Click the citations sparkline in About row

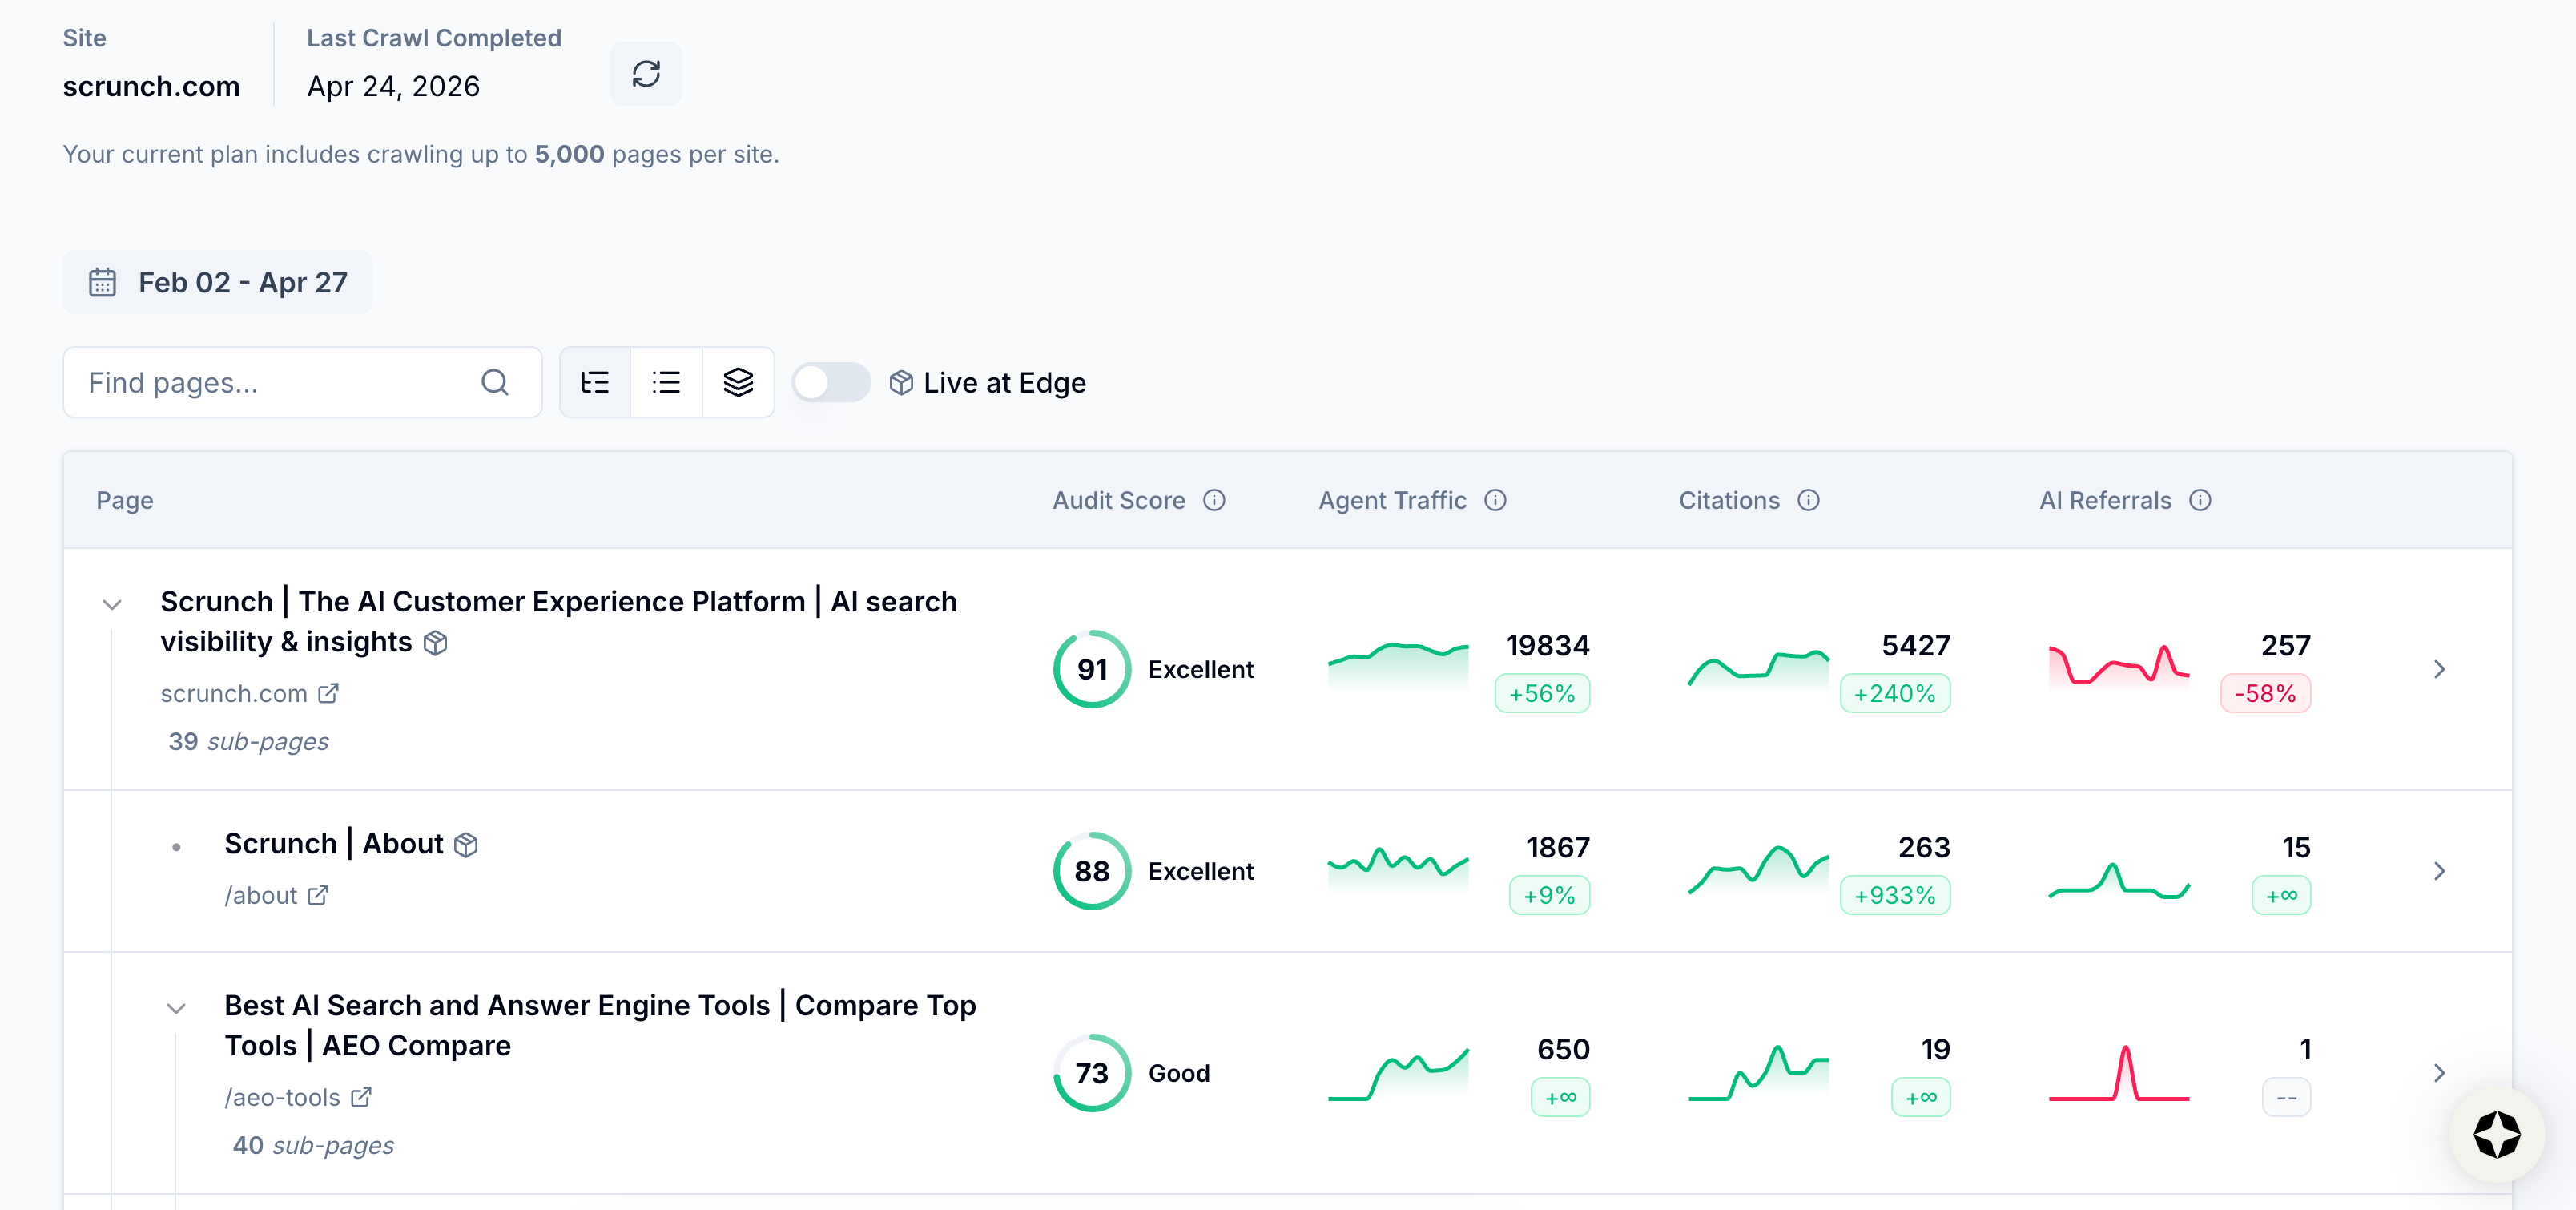[1758, 869]
